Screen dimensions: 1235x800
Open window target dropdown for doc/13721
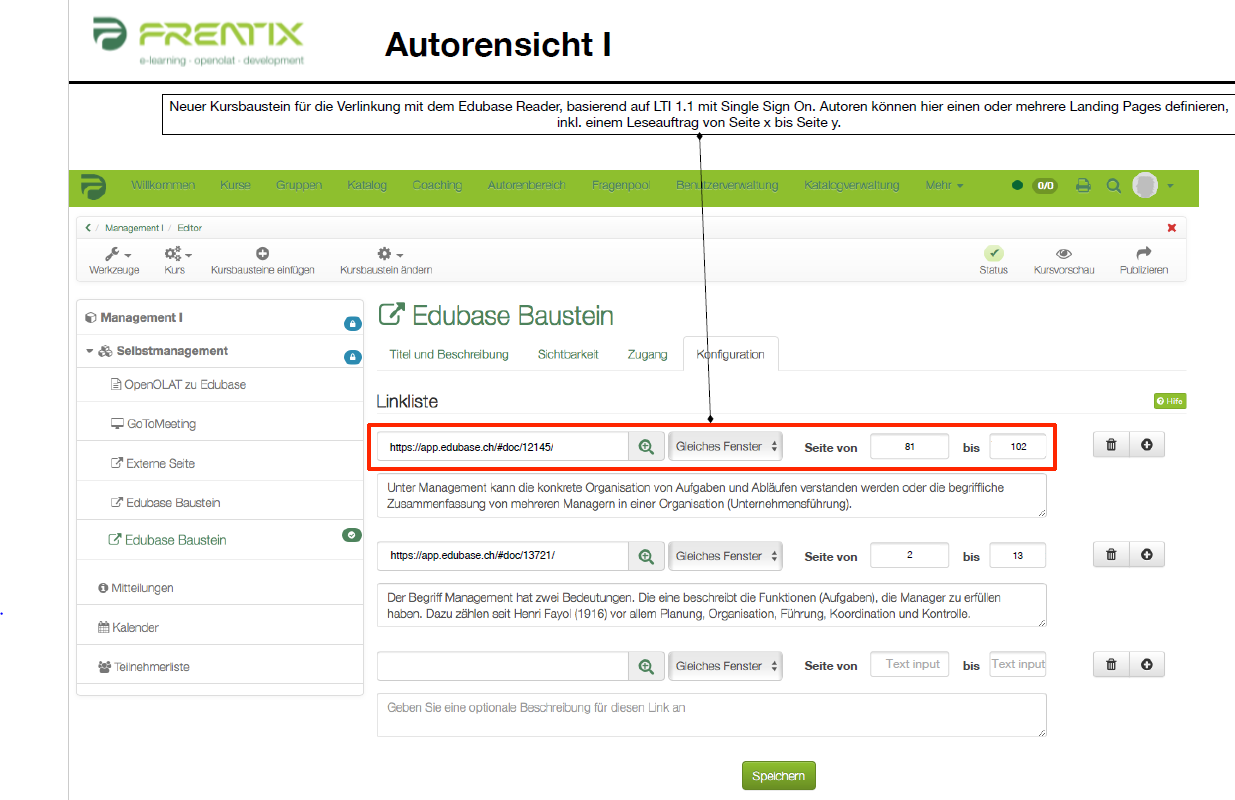(x=725, y=556)
